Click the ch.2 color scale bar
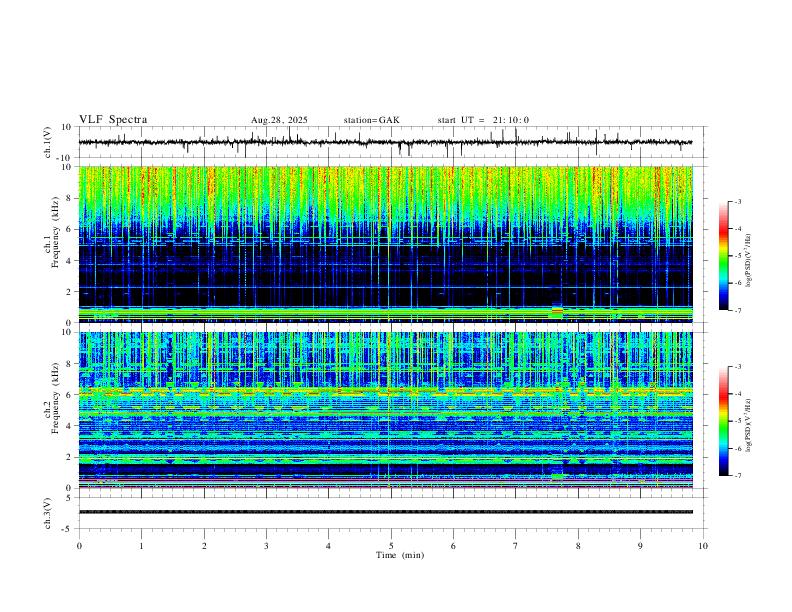Screen dimensions: 792x612 [x=724, y=421]
